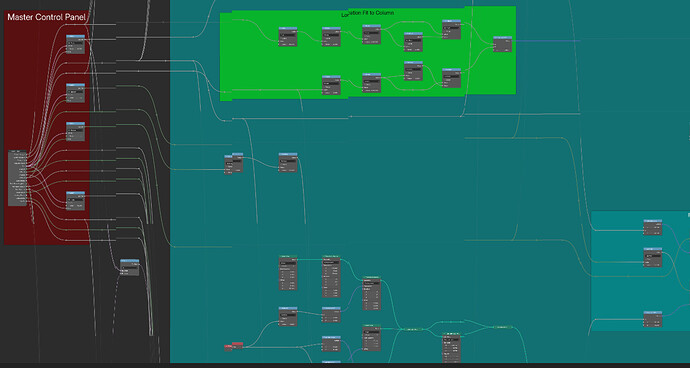Select the topmost blue-header node in Master Control Panel
Image resolution: width=690 pixels, height=368 pixels.
[x=75, y=44]
